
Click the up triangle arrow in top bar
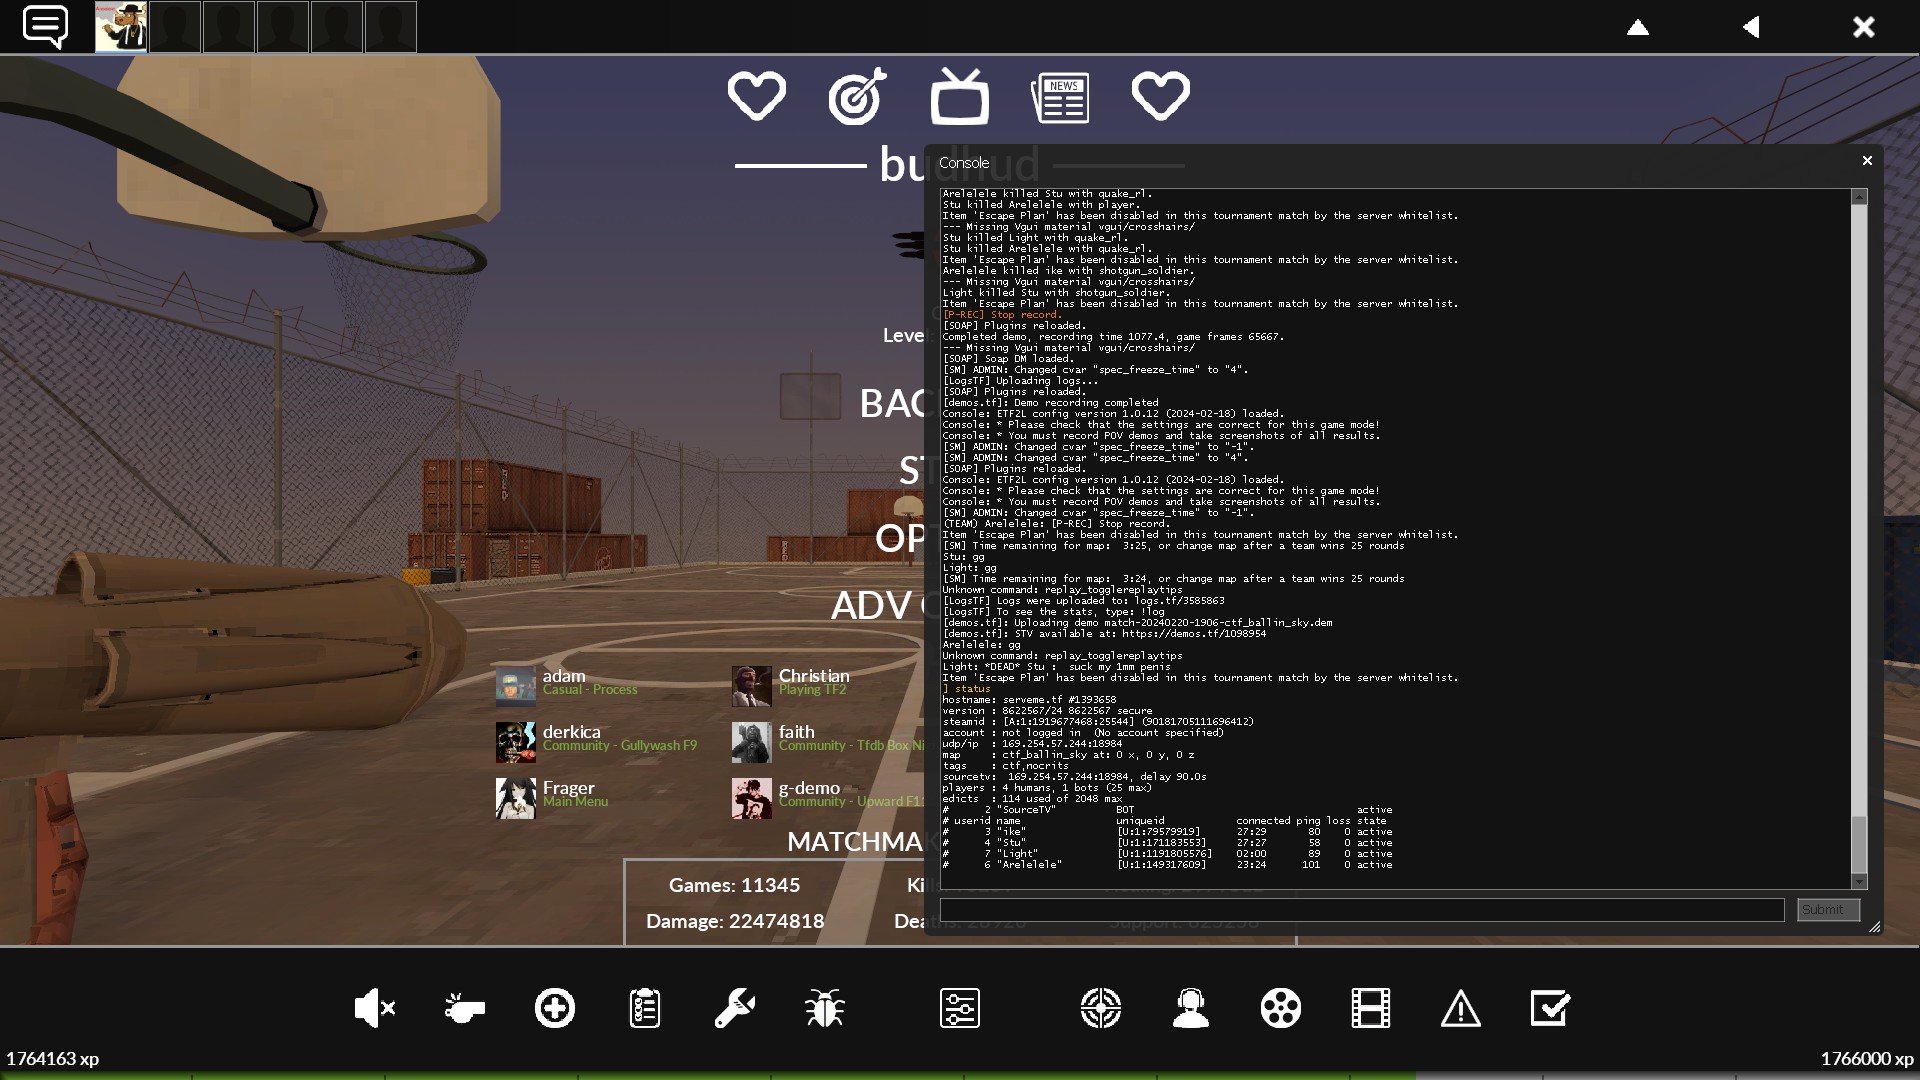pos(1638,27)
